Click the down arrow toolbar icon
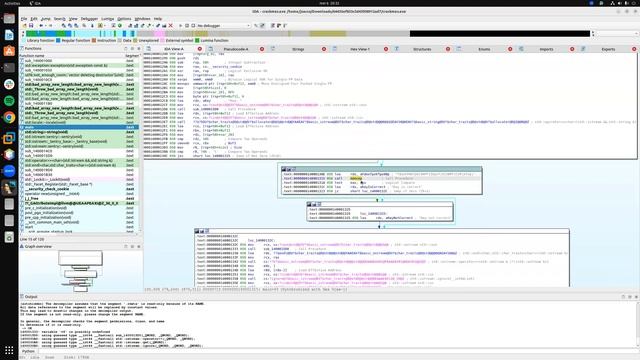 92,26
